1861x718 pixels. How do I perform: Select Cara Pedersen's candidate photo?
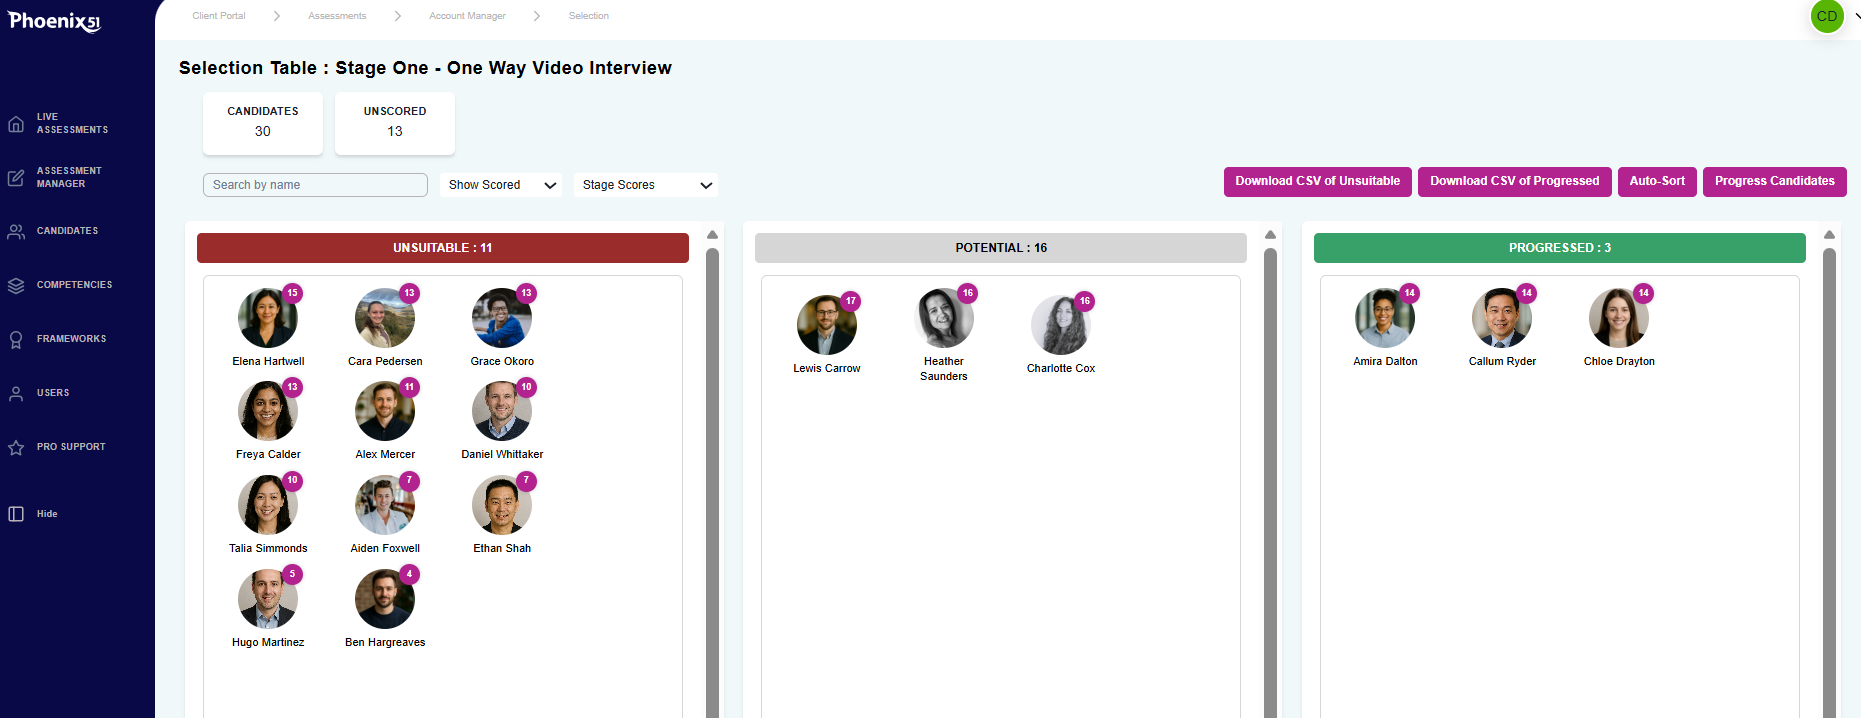point(385,318)
